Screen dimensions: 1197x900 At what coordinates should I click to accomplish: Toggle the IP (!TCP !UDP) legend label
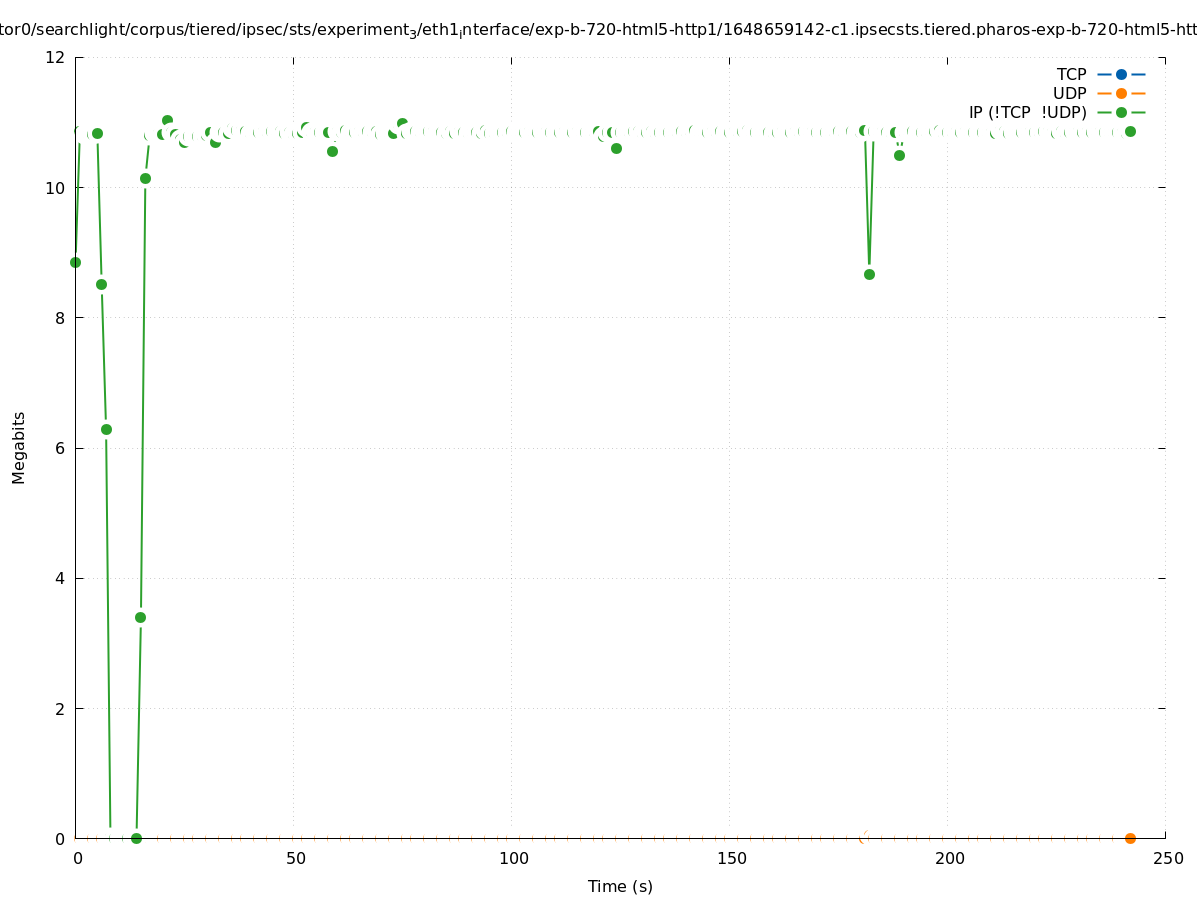pyautogui.click(x=1027, y=112)
